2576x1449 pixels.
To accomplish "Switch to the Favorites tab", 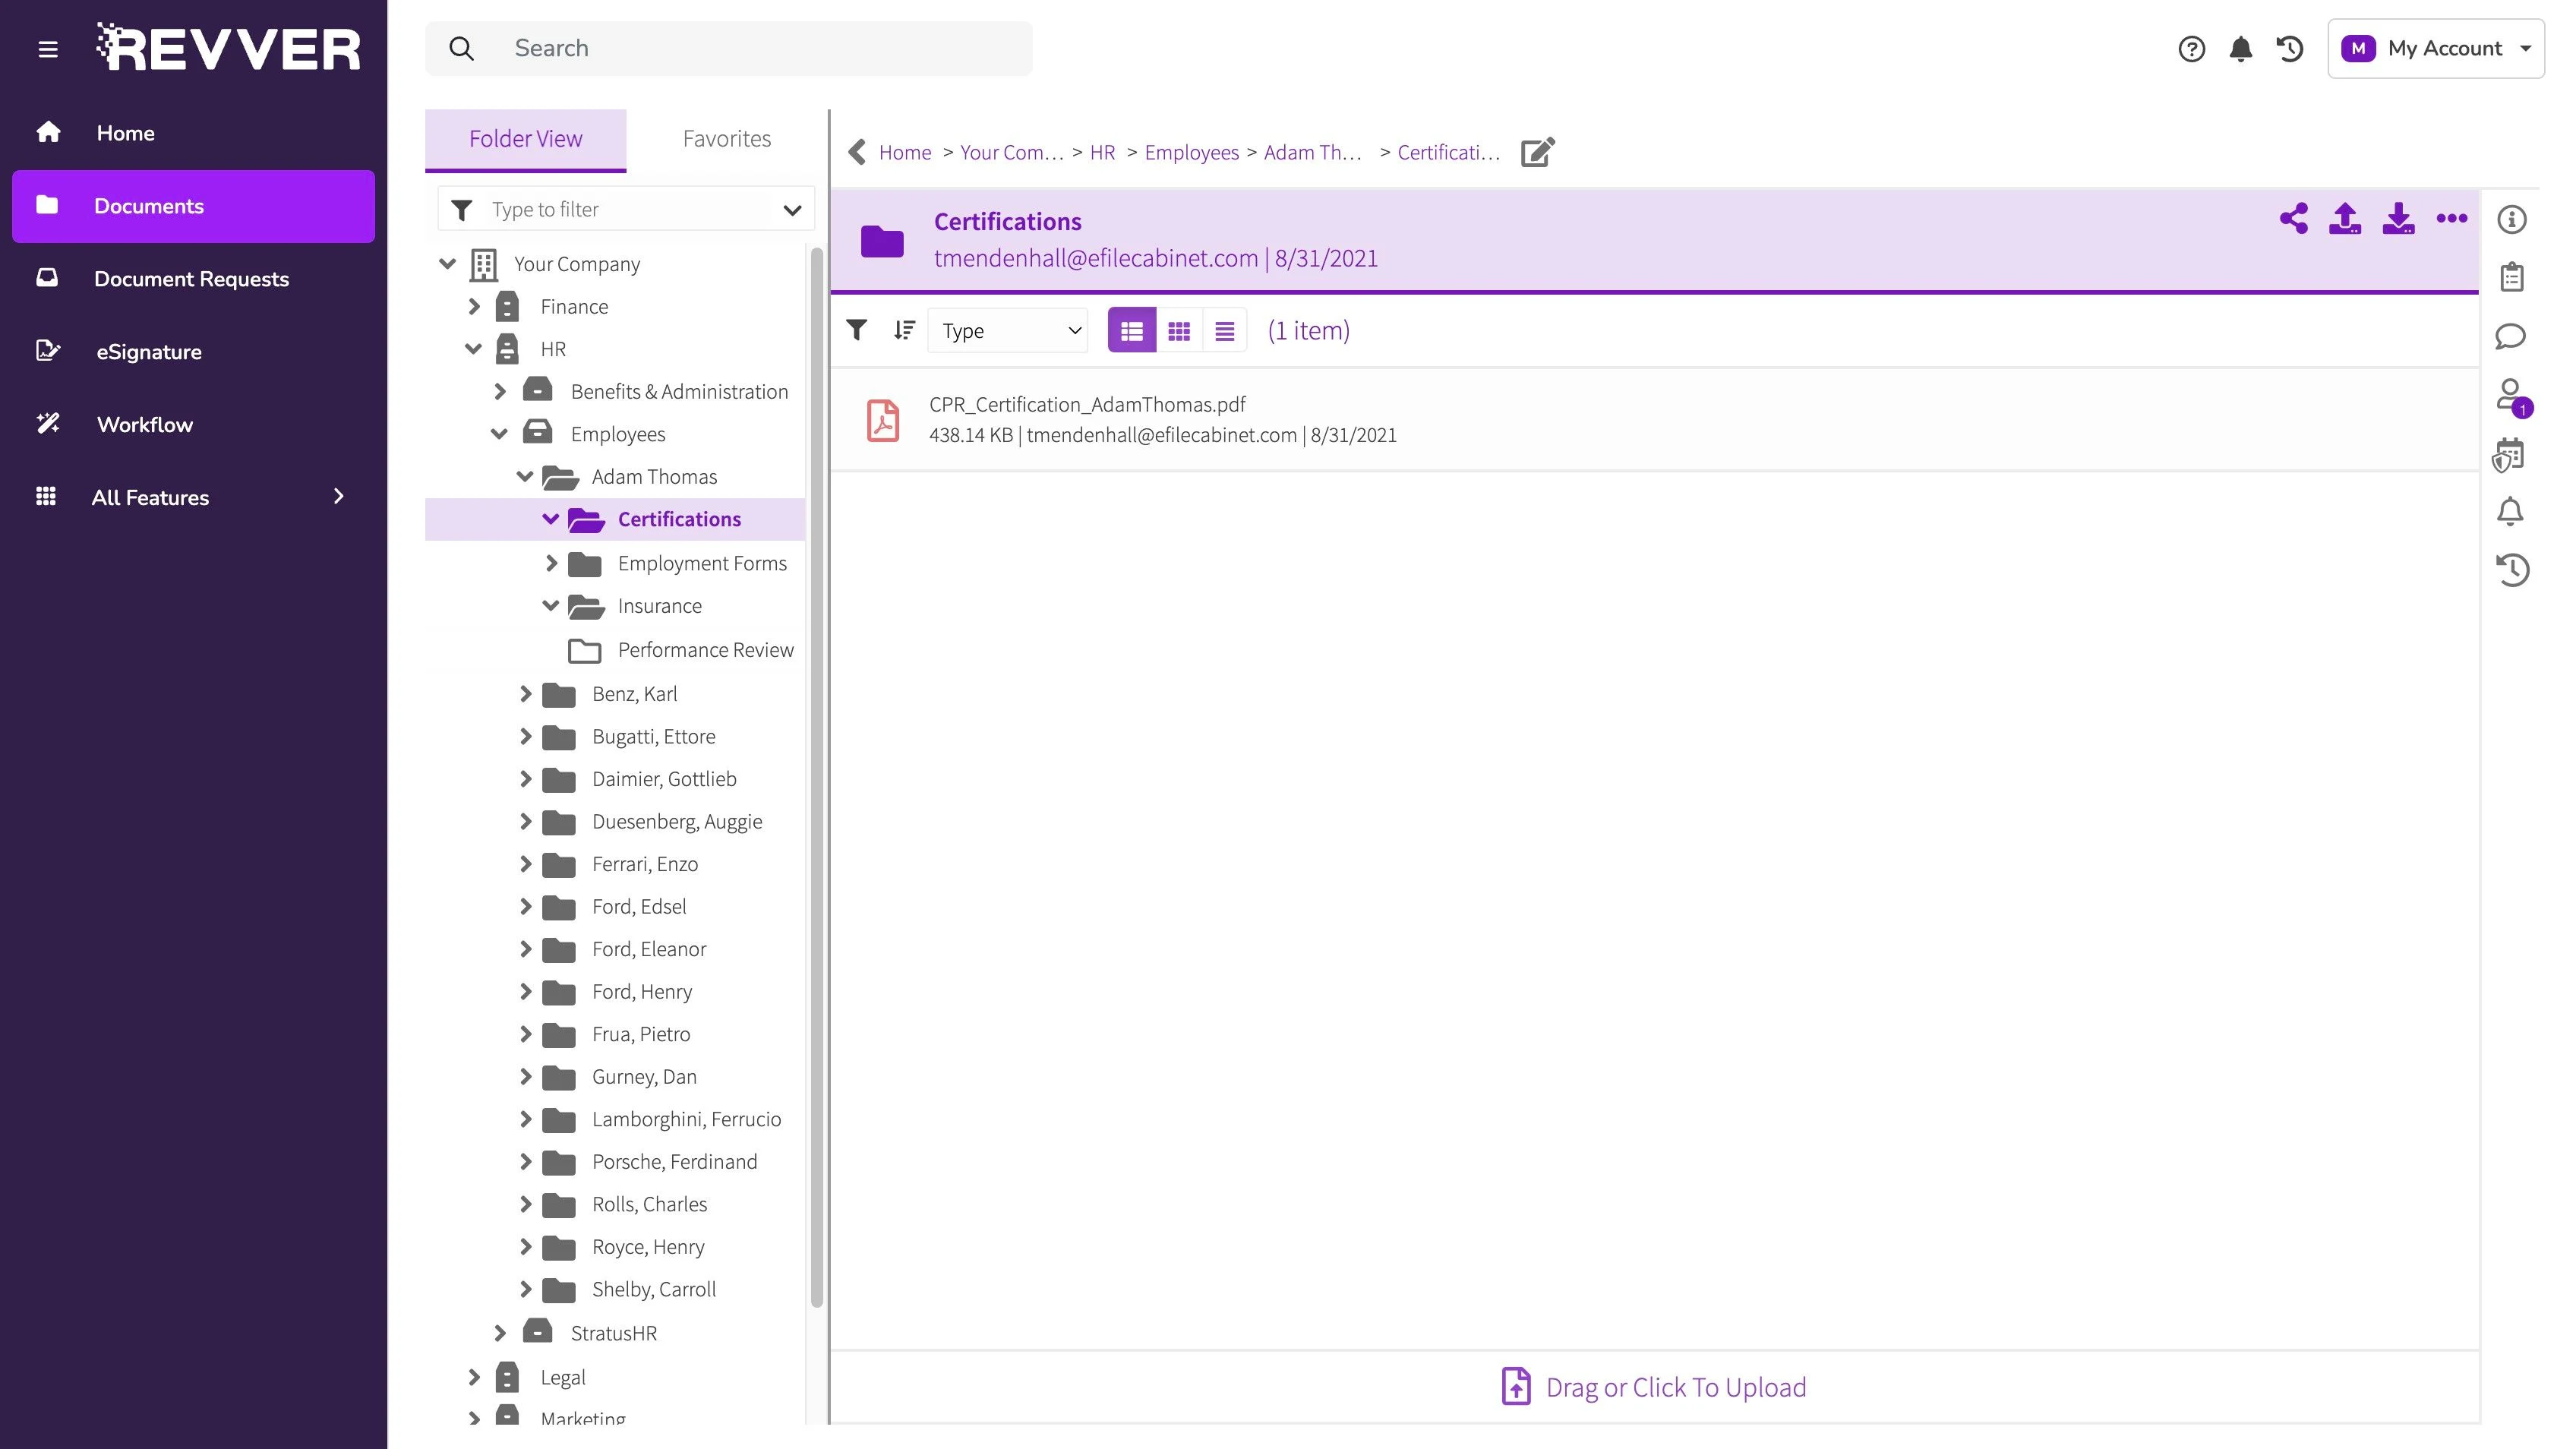I will click(726, 139).
